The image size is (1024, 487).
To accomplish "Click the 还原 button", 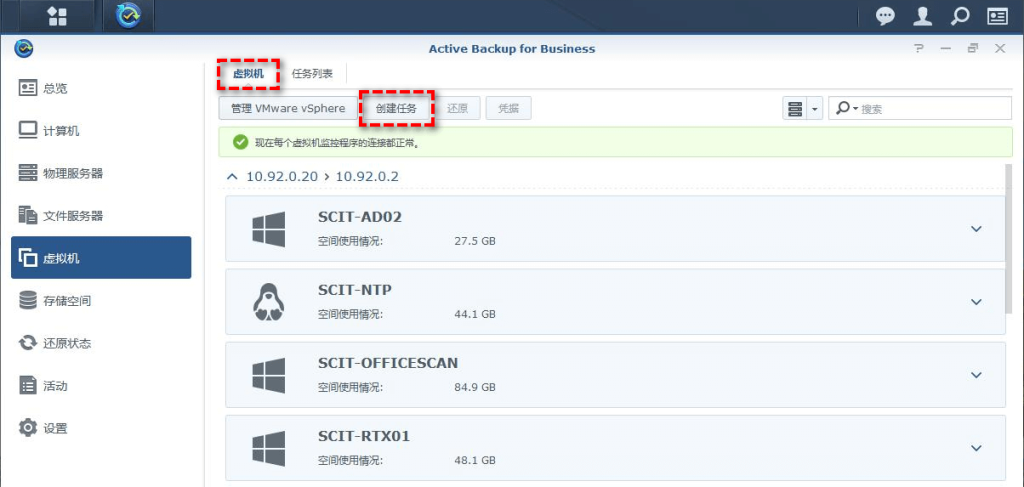I will tap(457, 108).
